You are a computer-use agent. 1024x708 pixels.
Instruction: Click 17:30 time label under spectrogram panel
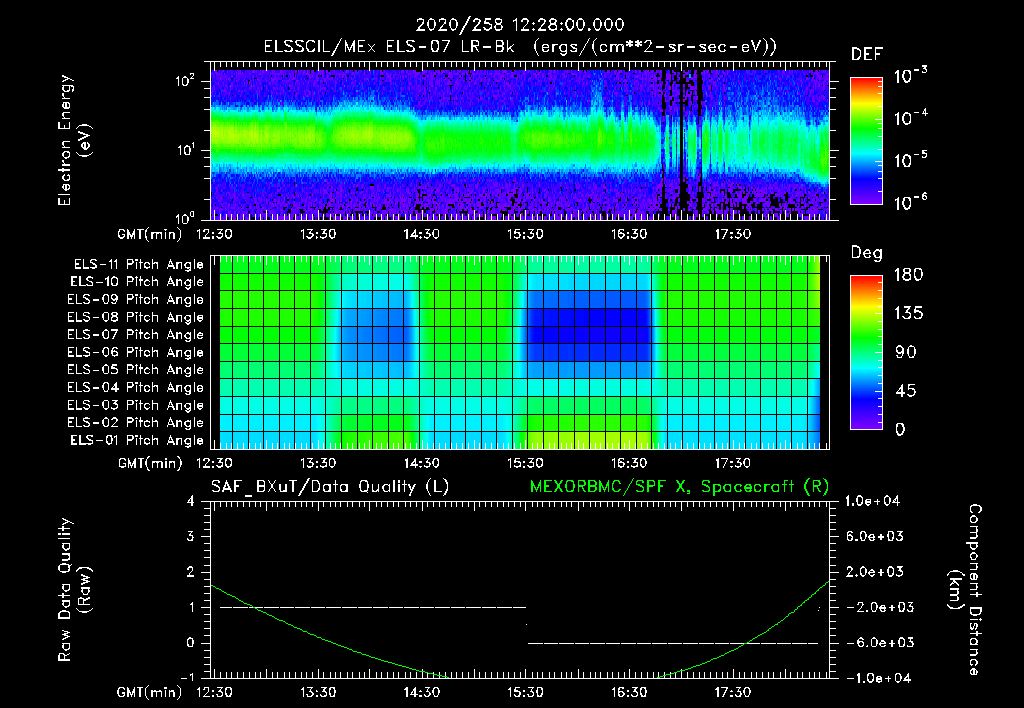pos(733,234)
